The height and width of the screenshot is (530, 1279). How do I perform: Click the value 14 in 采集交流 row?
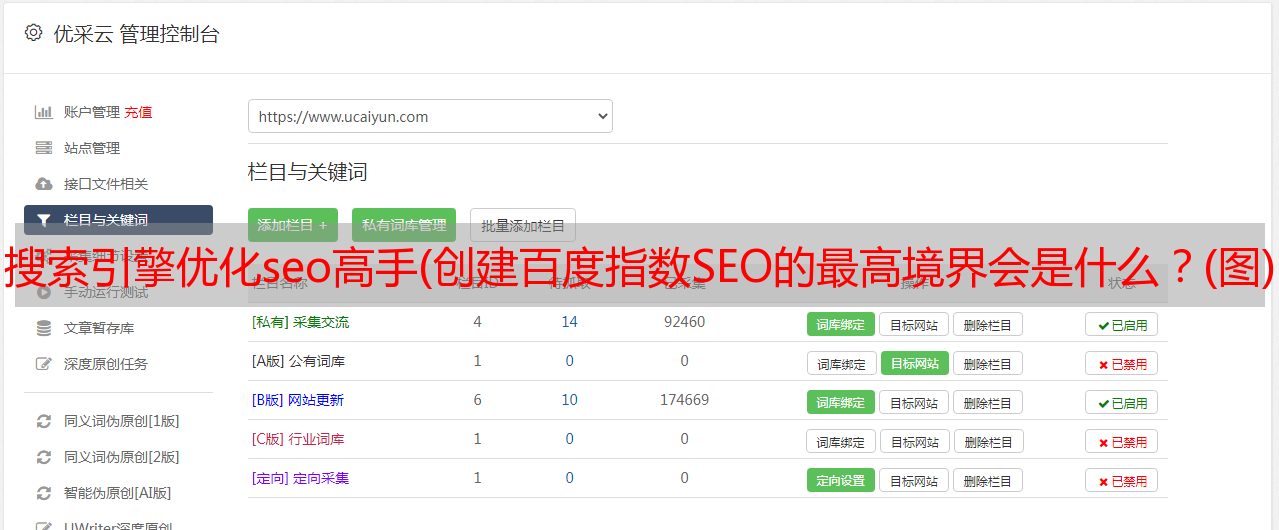tap(570, 322)
